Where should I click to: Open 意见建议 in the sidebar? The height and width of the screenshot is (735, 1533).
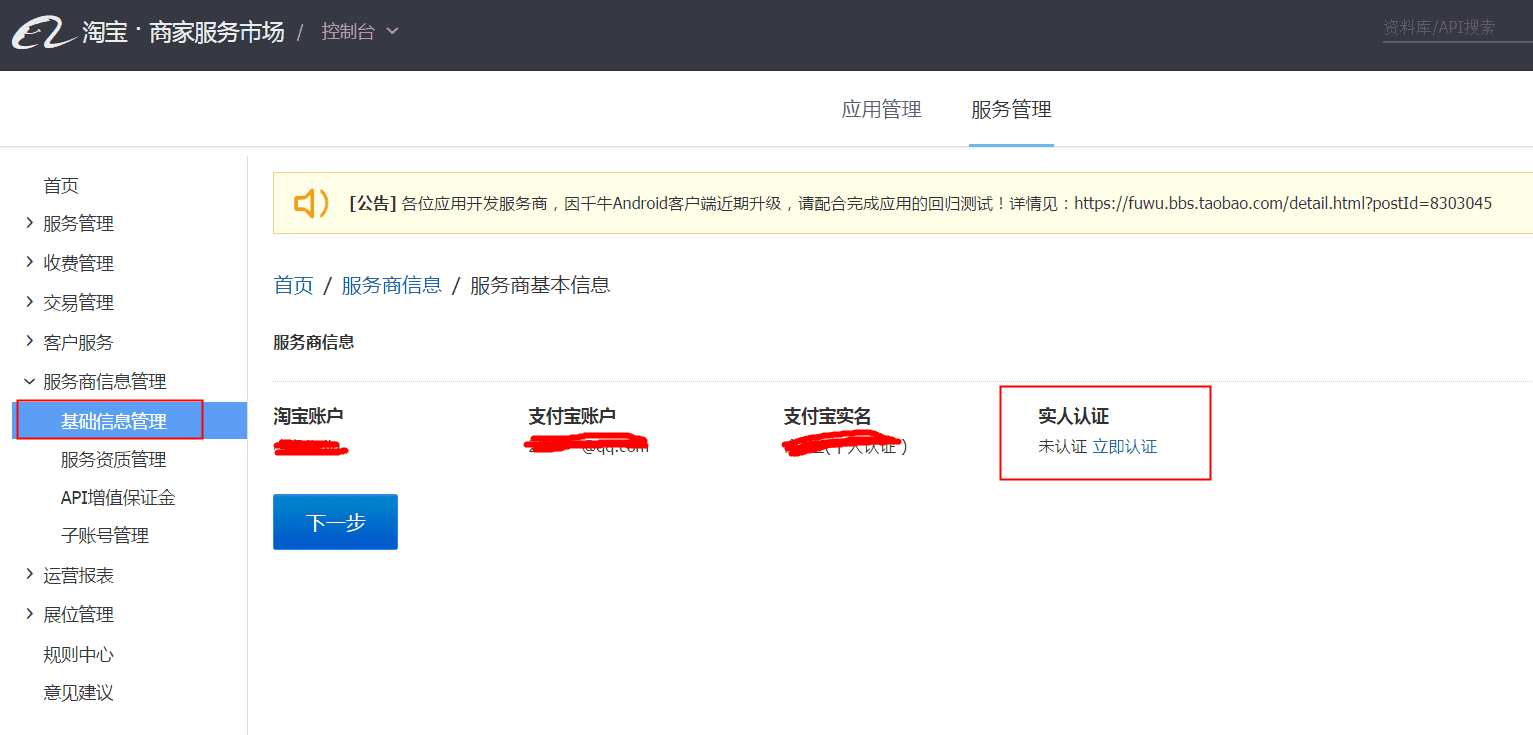coord(78,692)
